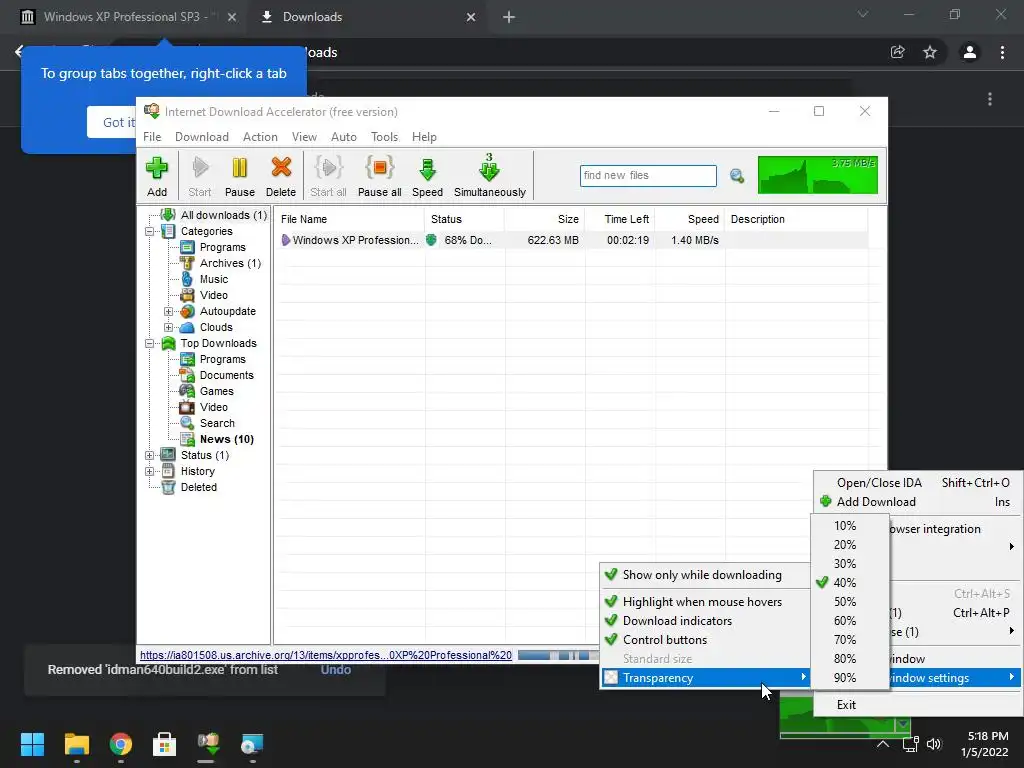Select Documents under Top Downloads
The width and height of the screenshot is (1024, 768).
coord(226,375)
